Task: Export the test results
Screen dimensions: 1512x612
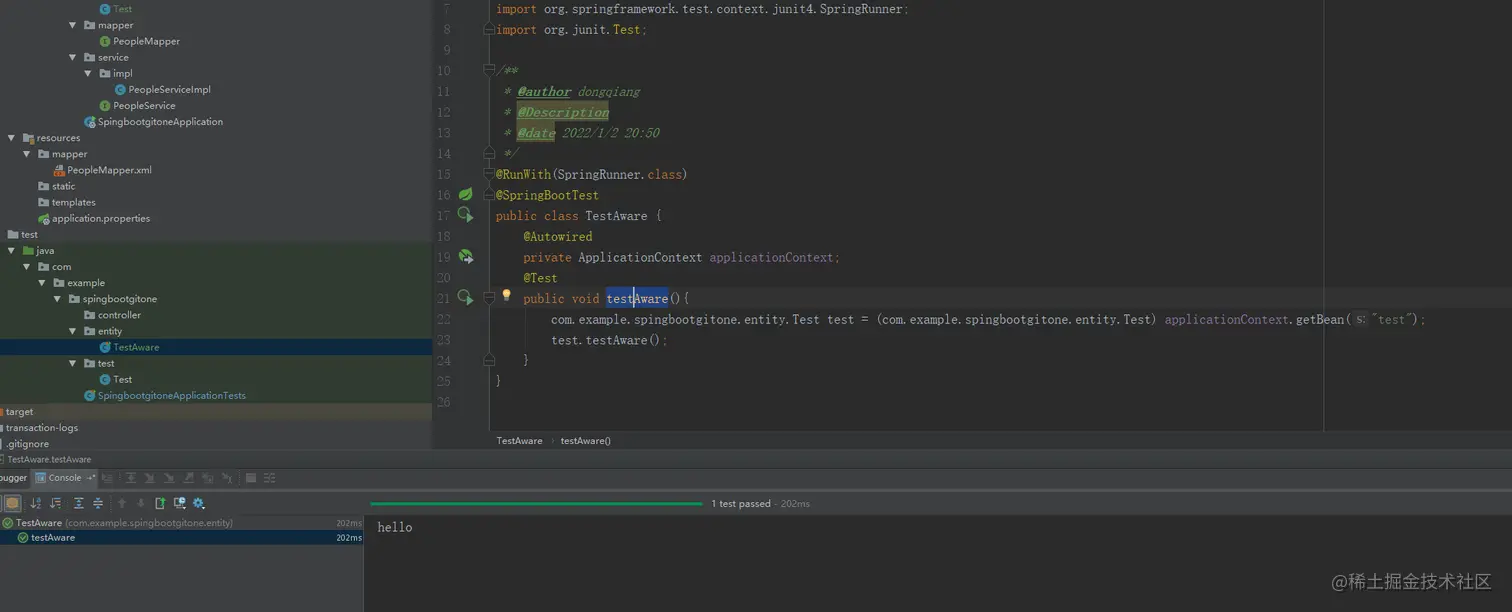Action: 160,503
